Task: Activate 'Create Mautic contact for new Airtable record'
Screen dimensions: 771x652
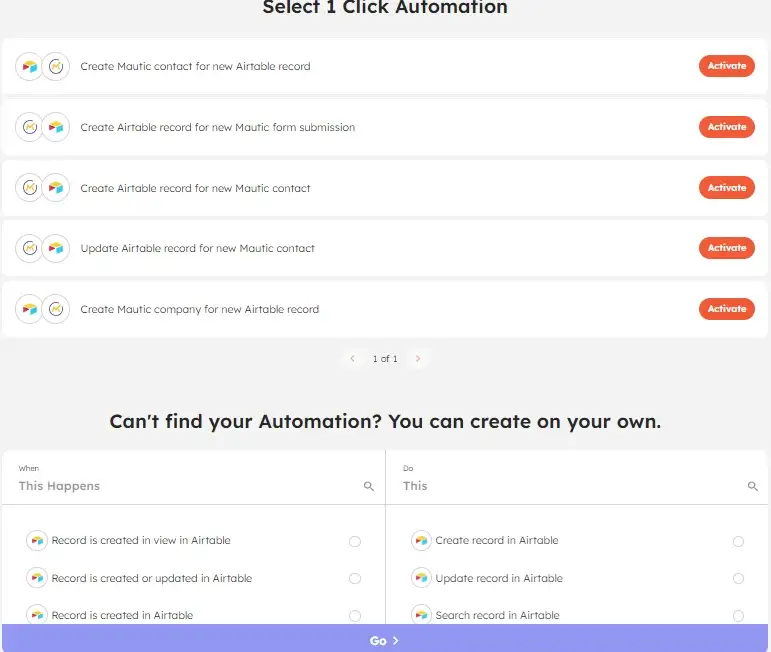Action: point(727,66)
